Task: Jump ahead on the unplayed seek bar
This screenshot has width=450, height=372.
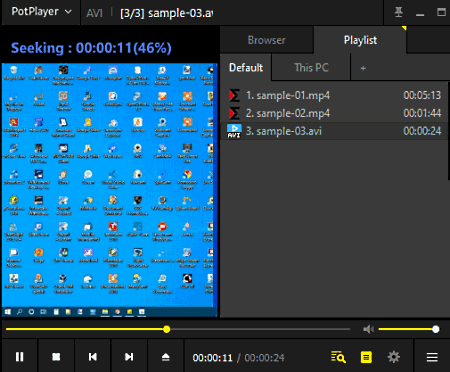Action: coord(260,329)
